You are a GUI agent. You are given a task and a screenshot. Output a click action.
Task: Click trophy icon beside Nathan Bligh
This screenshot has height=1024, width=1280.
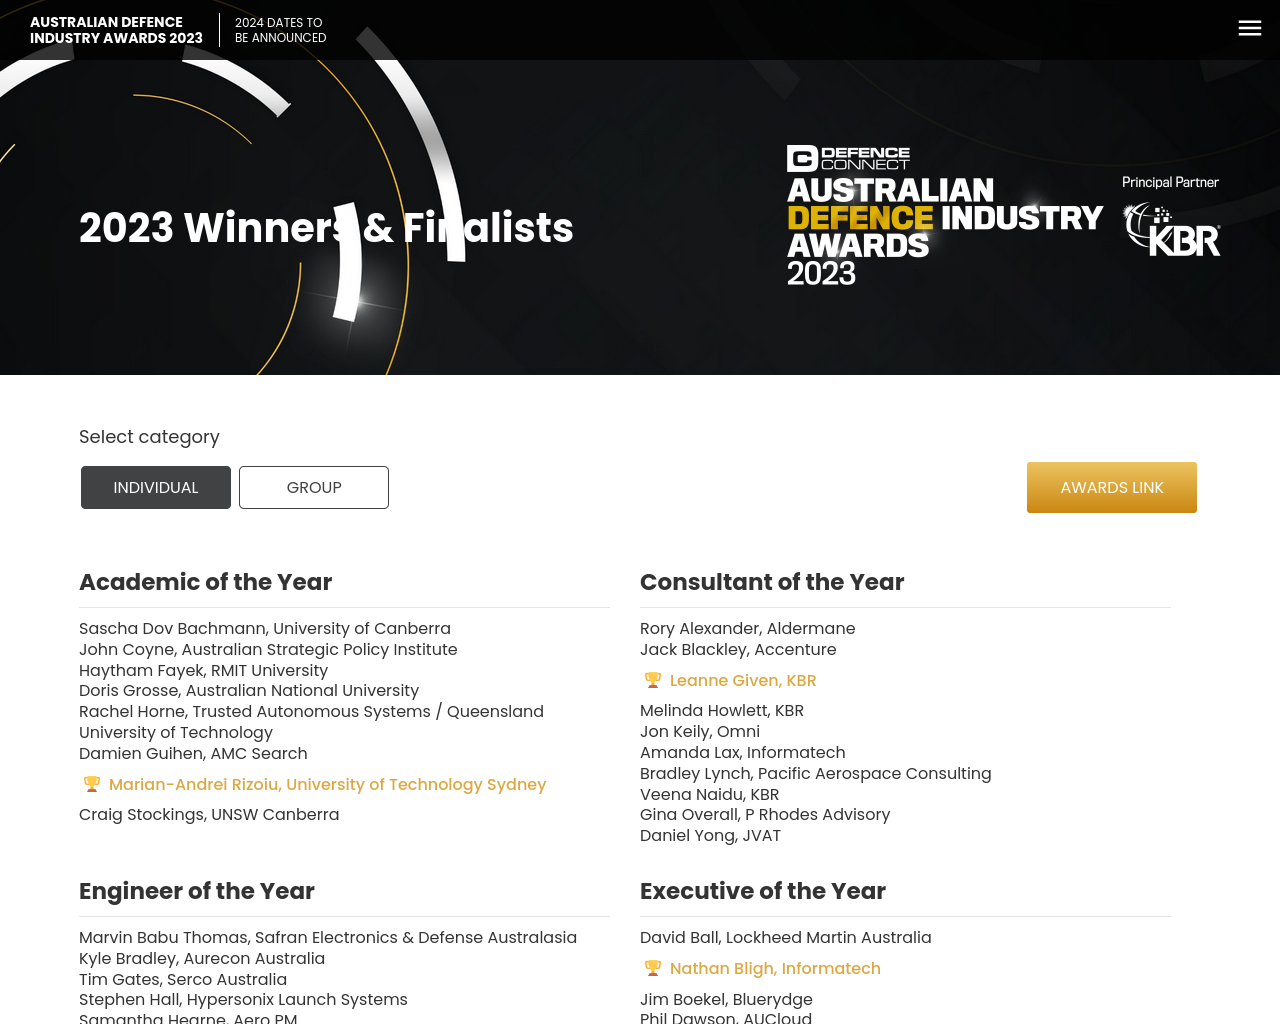pyautogui.click(x=653, y=968)
